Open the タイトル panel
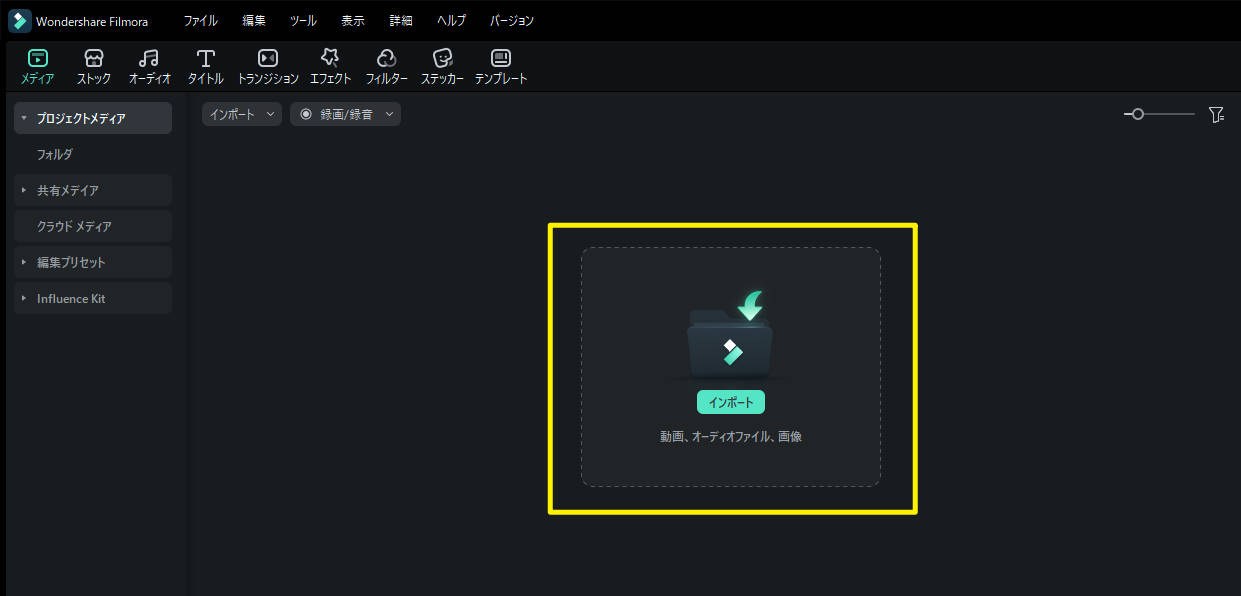Viewport: 1241px width, 596px height. pyautogui.click(x=204, y=65)
